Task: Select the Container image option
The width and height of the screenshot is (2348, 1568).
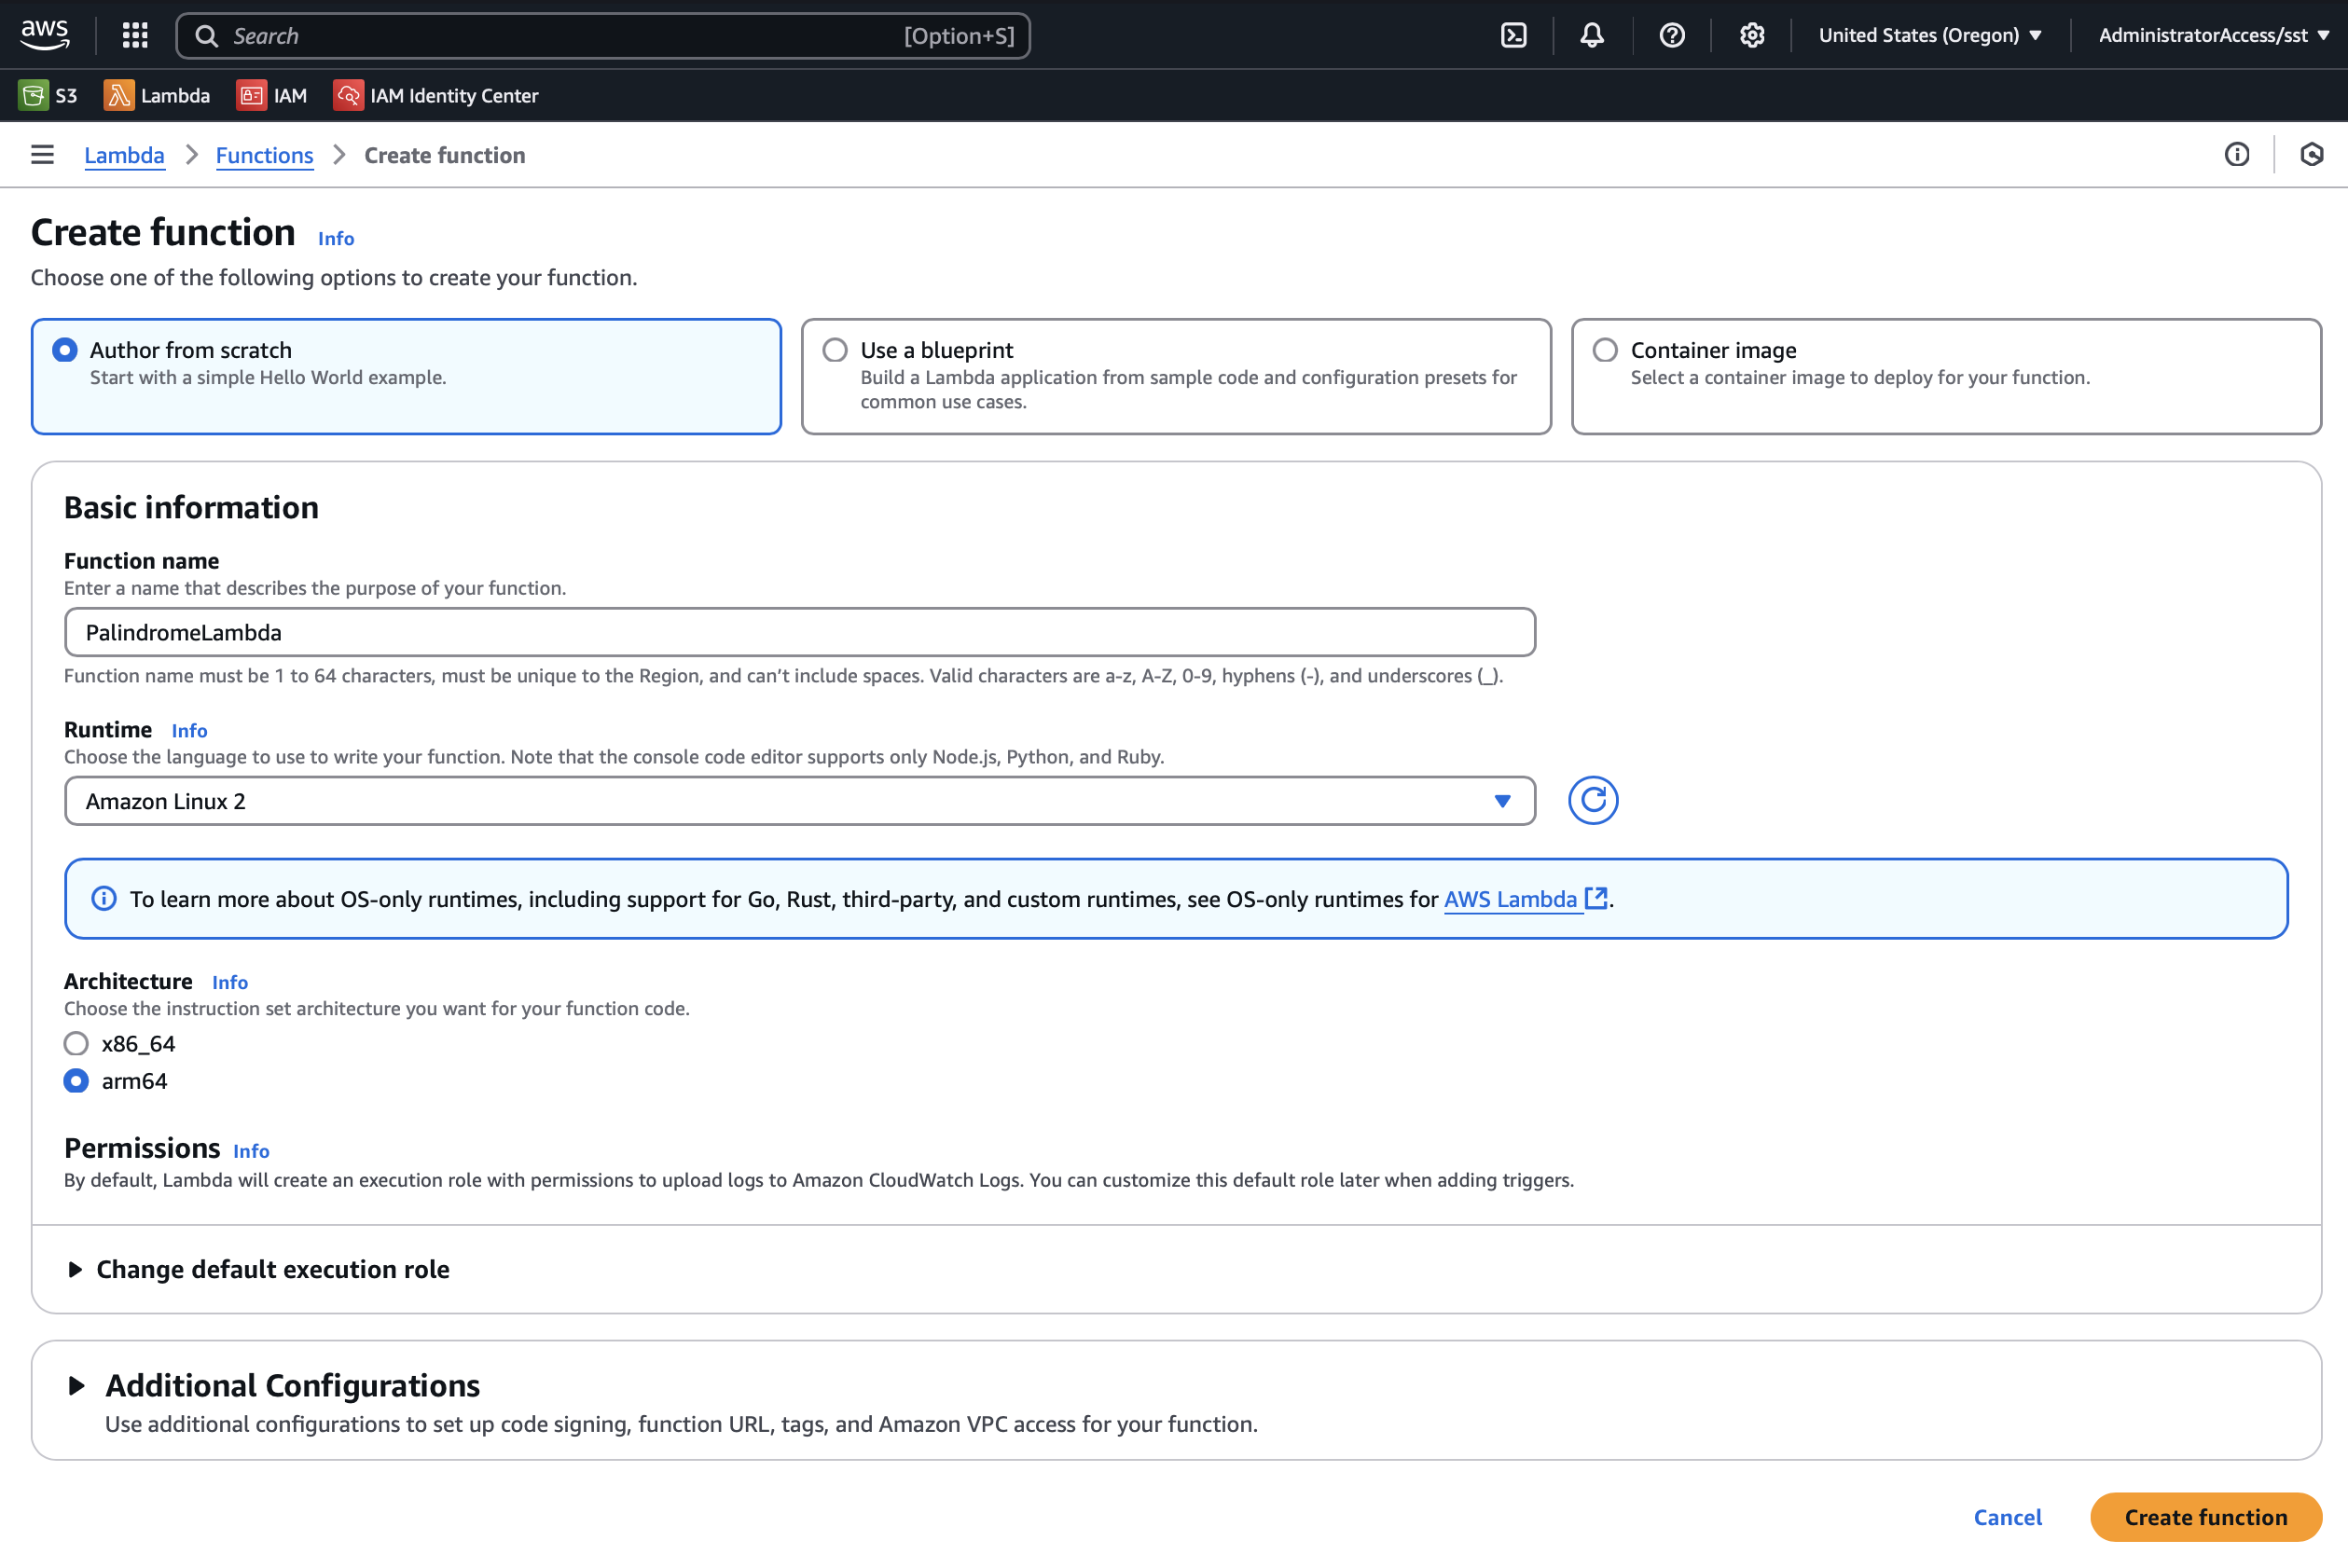Action: tap(1605, 350)
